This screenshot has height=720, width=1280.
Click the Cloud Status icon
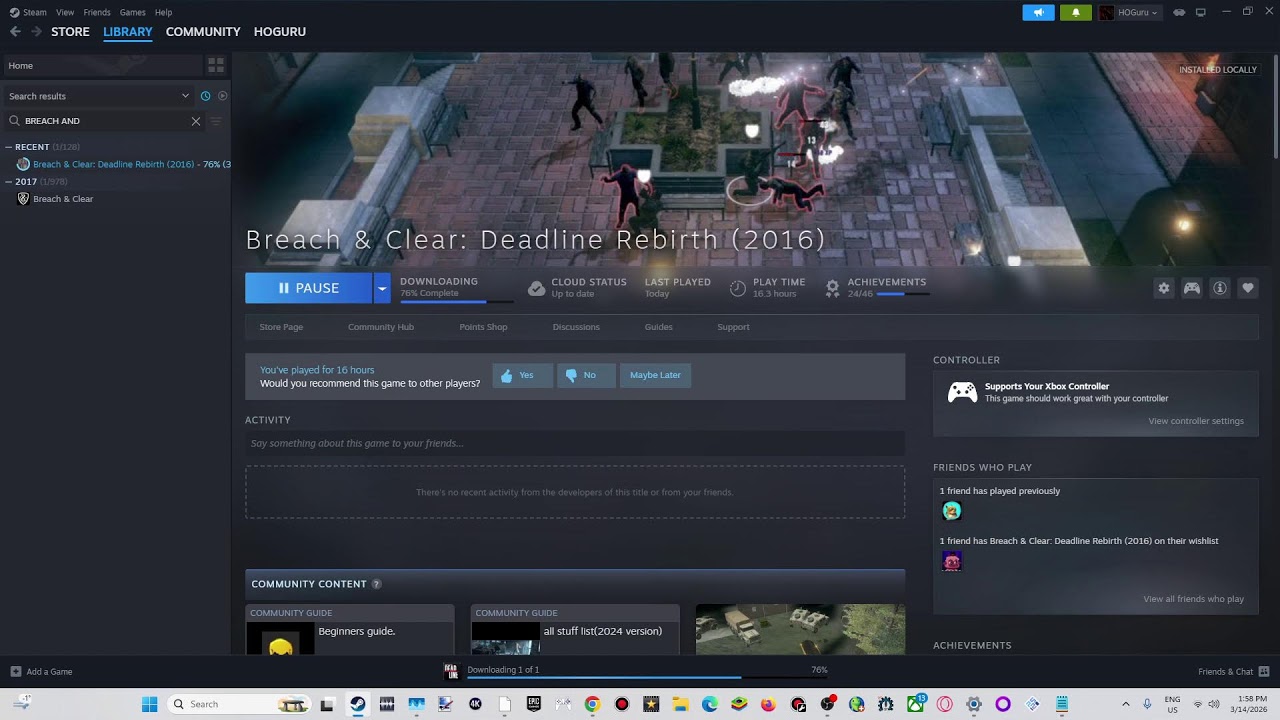click(537, 288)
